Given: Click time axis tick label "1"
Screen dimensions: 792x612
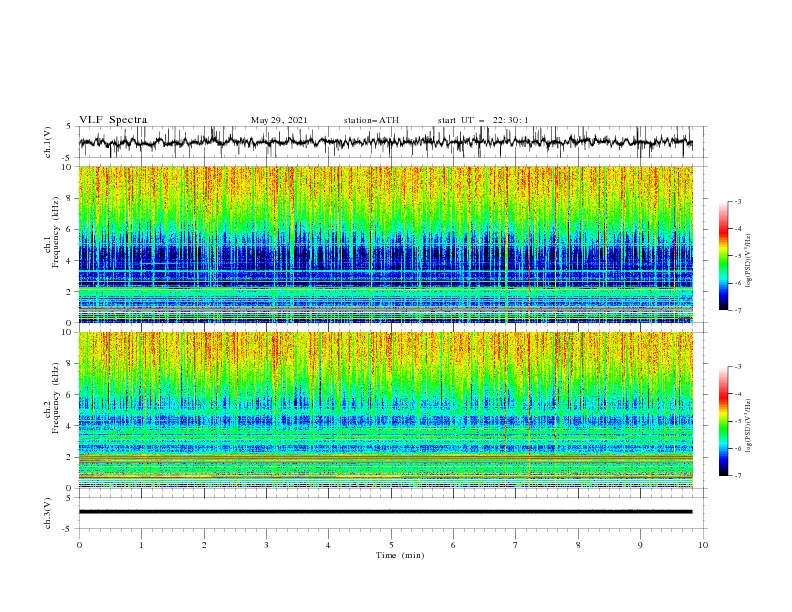Looking at the screenshot, I should pos(141,545).
